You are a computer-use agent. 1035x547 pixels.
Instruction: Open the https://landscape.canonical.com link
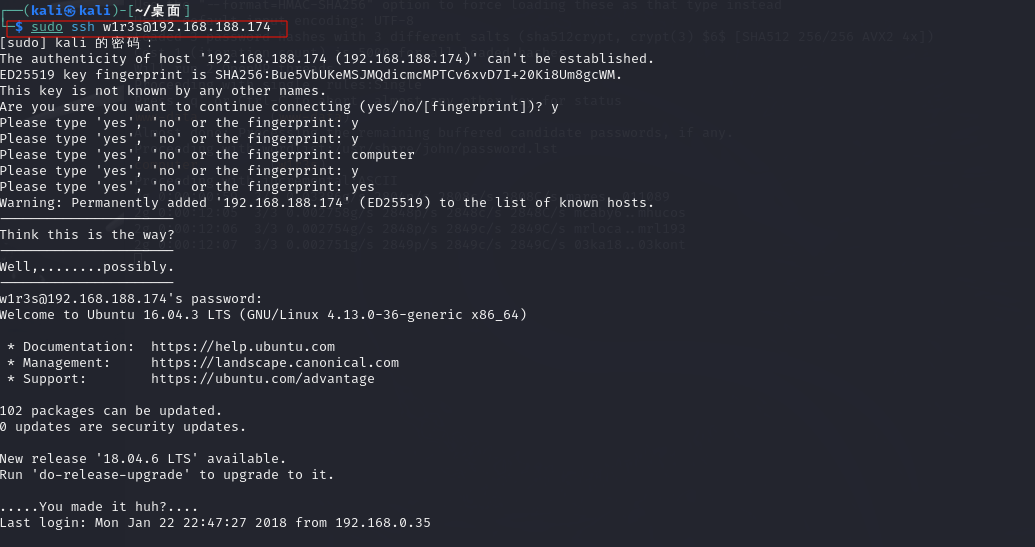coord(275,362)
